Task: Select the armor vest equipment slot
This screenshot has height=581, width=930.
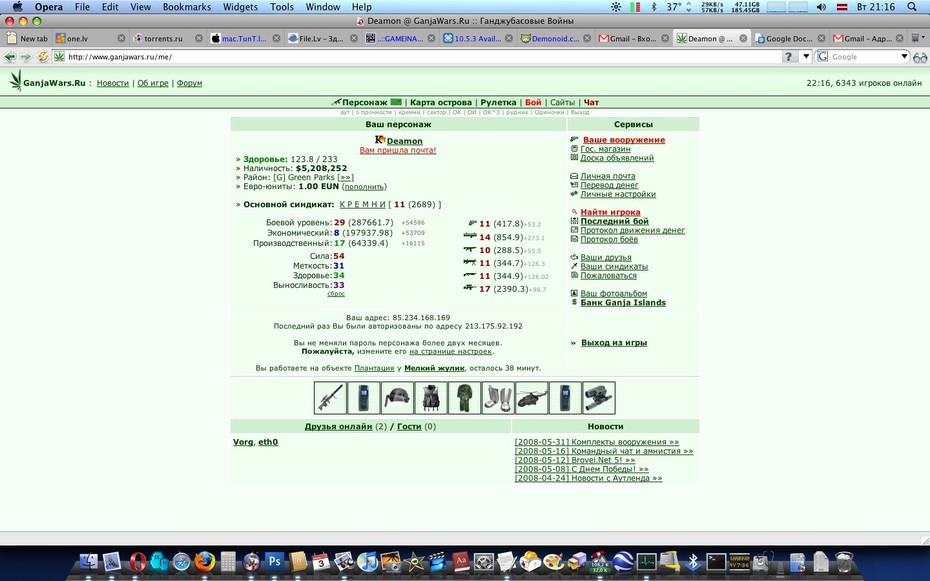Action: point(431,398)
